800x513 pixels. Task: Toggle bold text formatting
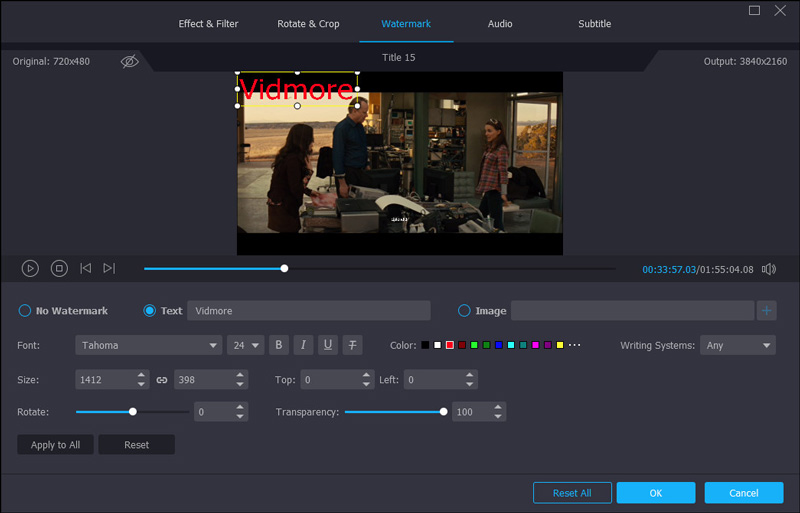pyautogui.click(x=279, y=345)
